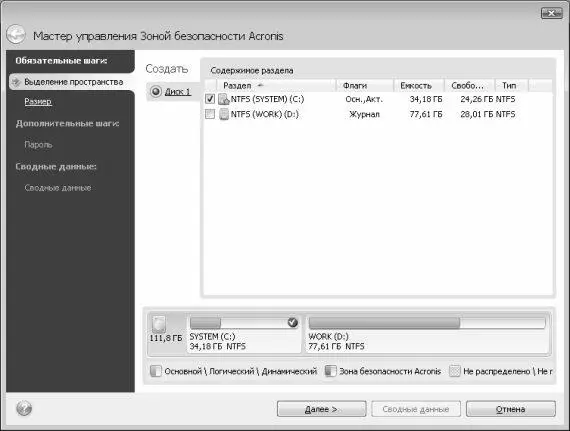This screenshot has height=431, width=570.
Task: Click the back arrow in the title area
Action: tap(16, 35)
